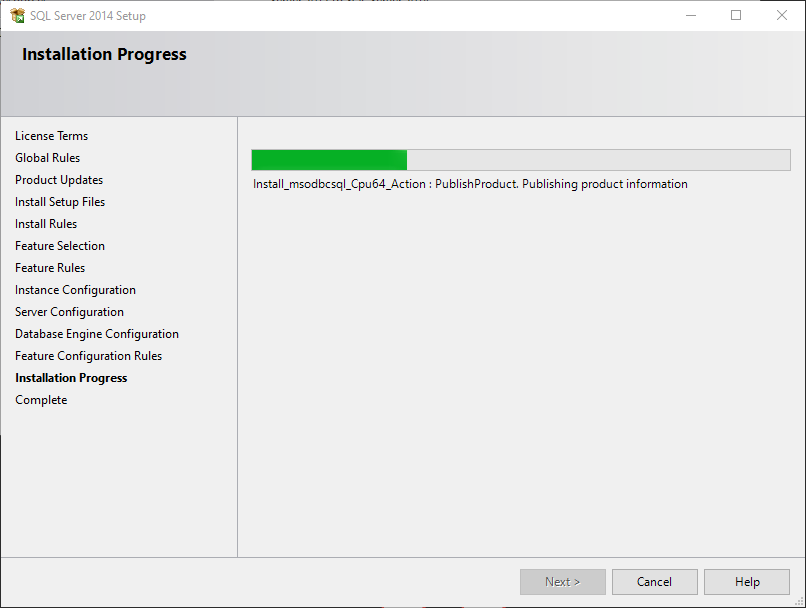Open the Product Updates step
The height and width of the screenshot is (608, 806).
coord(59,180)
